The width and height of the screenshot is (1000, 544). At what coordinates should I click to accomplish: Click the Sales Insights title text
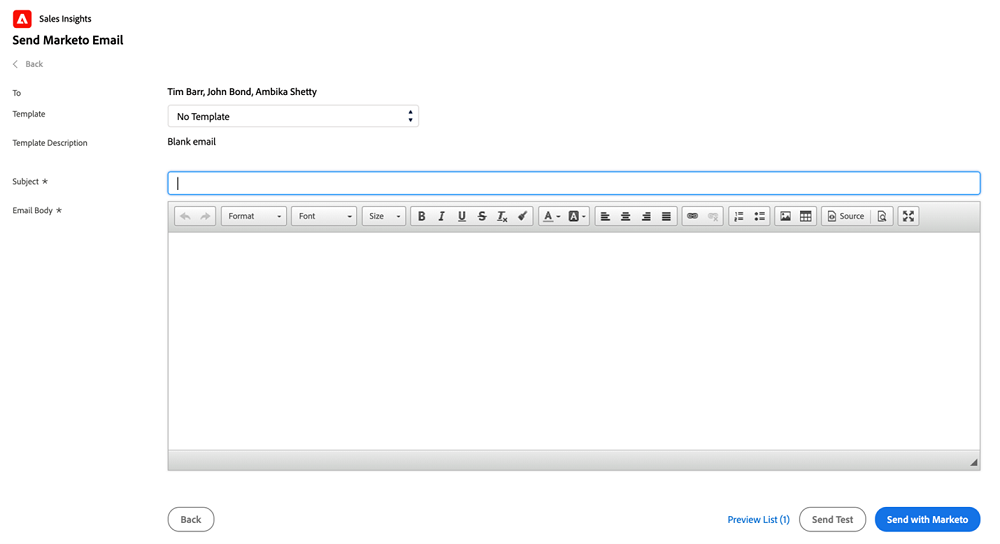(65, 18)
